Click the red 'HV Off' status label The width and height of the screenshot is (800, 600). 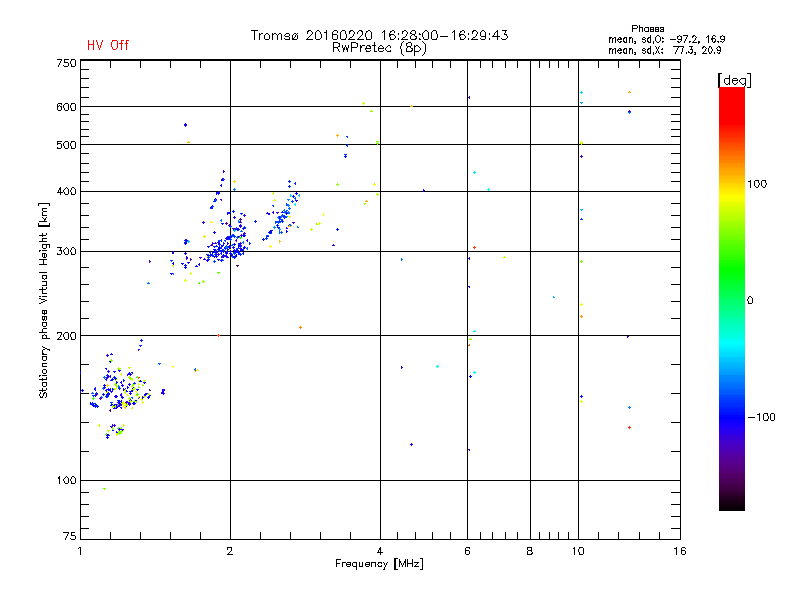coord(108,45)
